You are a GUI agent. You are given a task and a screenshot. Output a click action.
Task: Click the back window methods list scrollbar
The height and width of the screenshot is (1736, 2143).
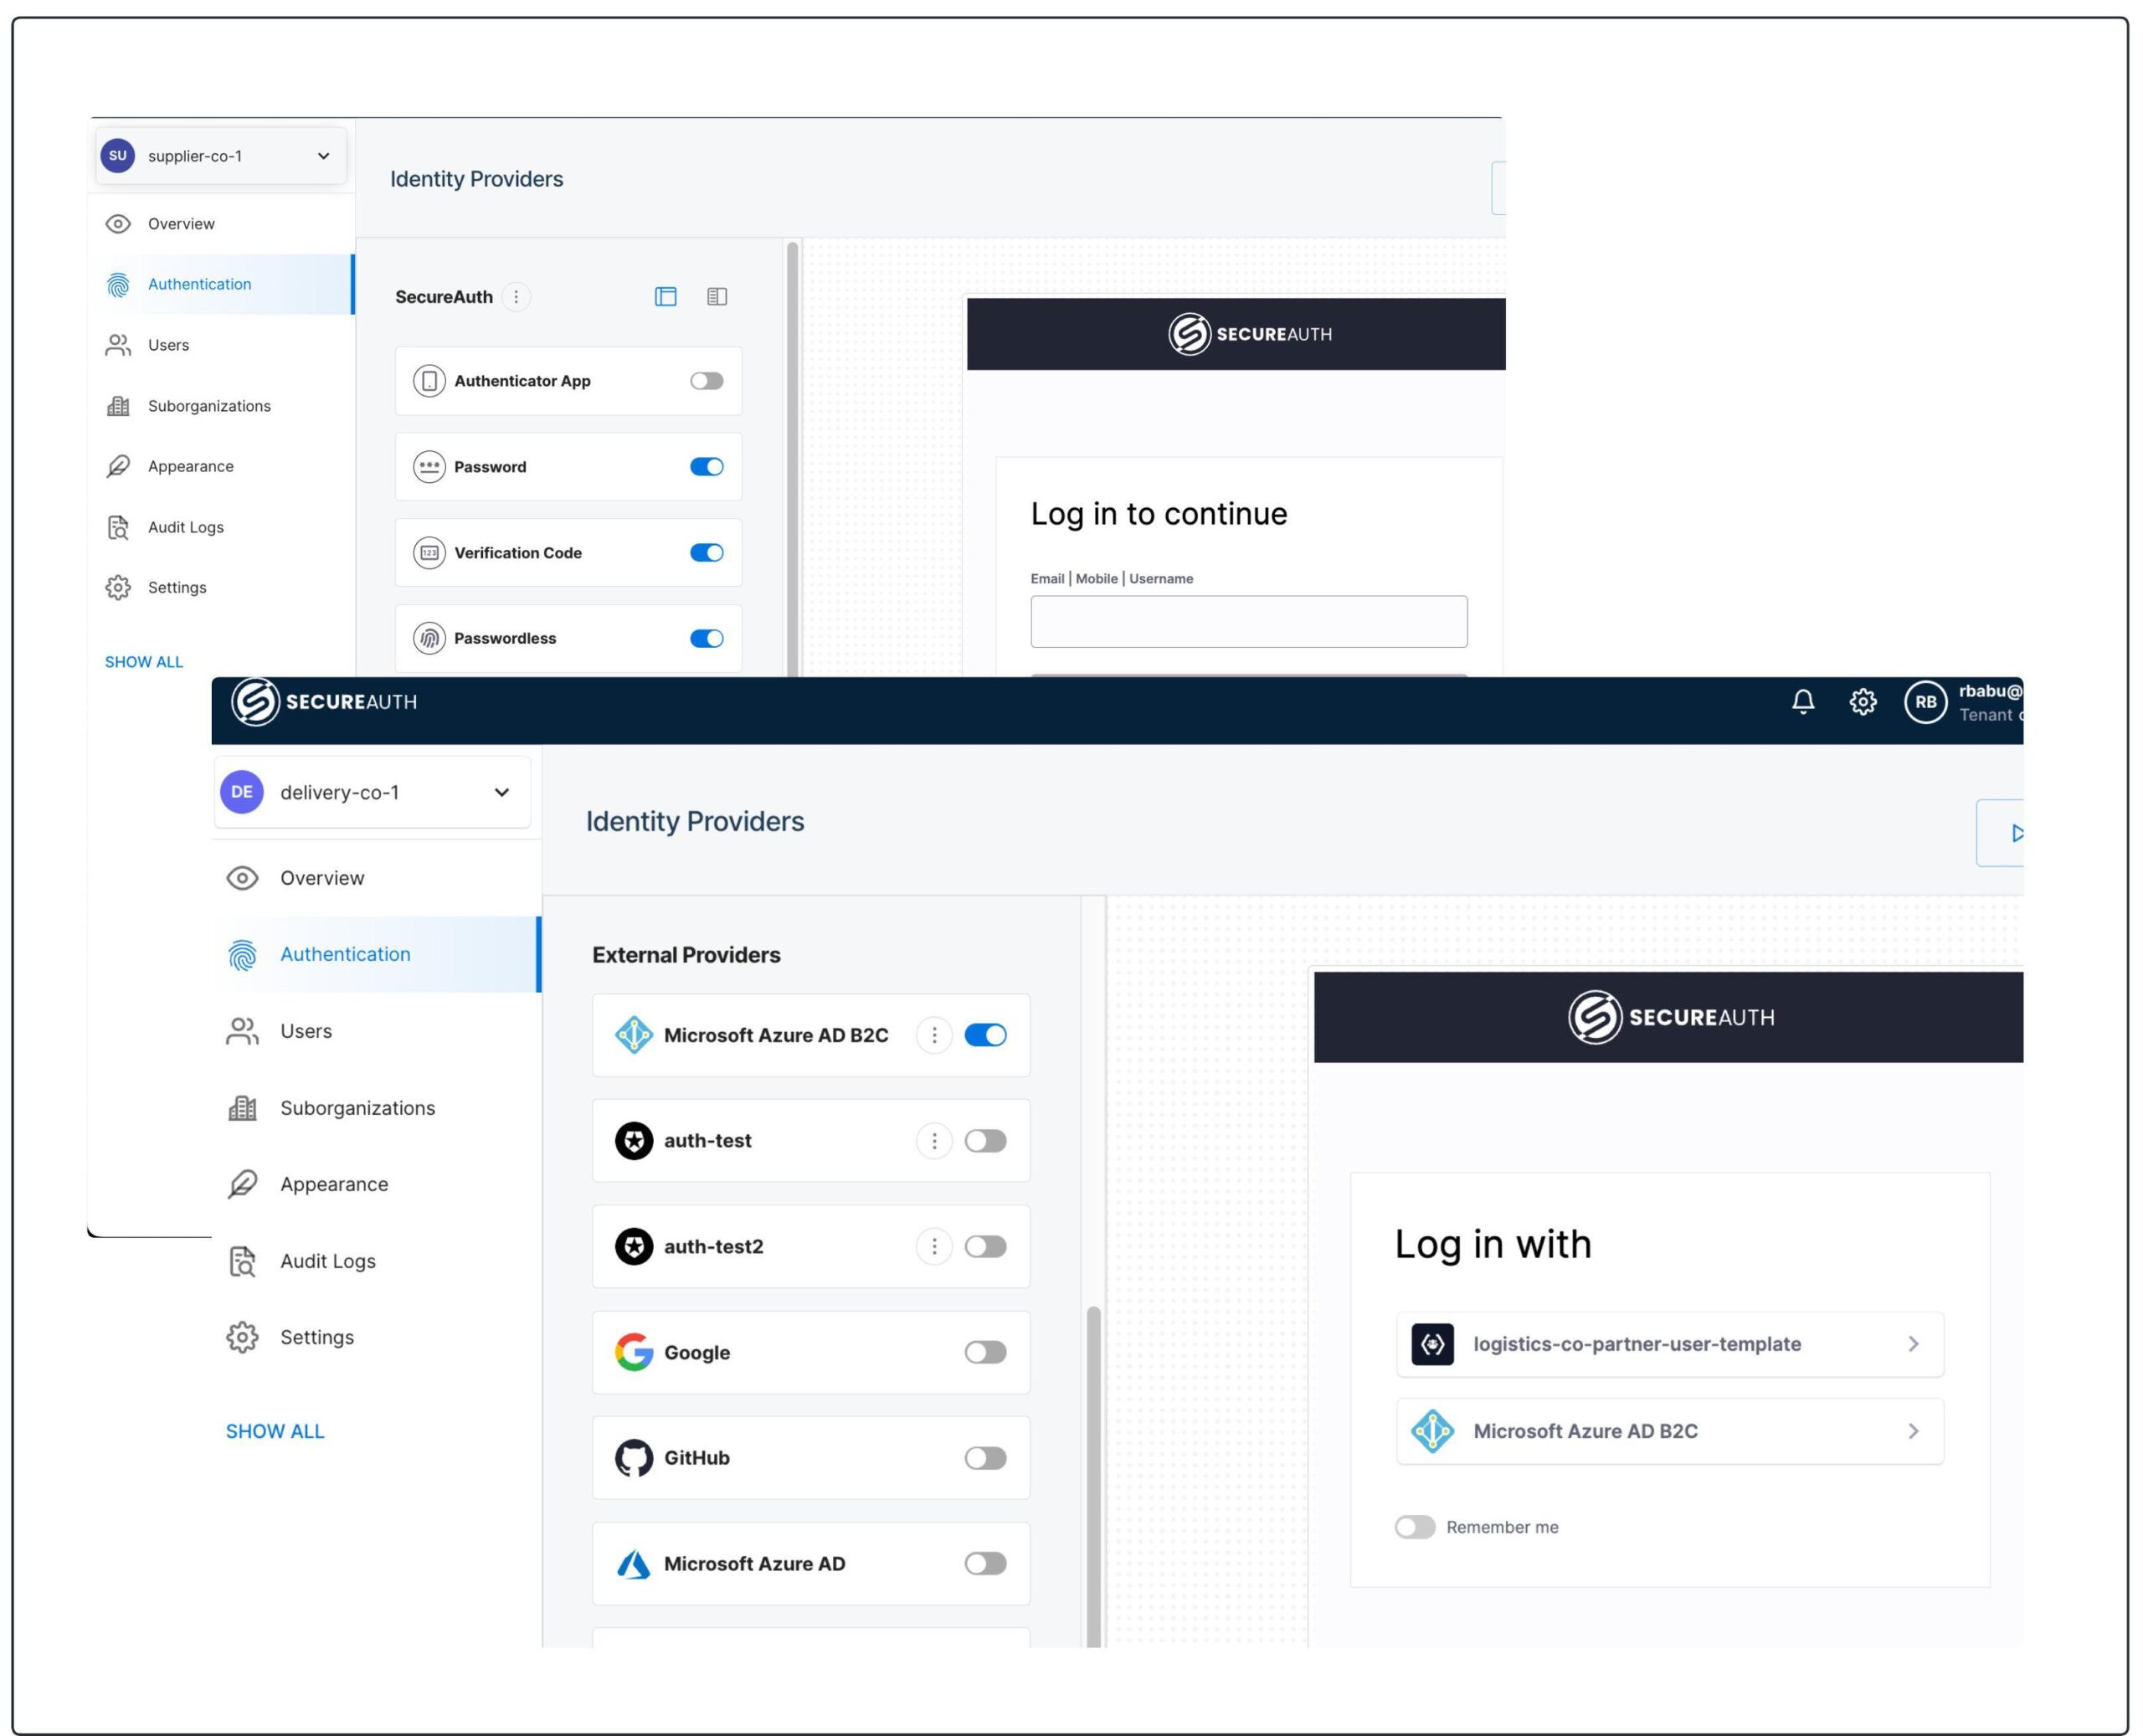click(x=792, y=458)
